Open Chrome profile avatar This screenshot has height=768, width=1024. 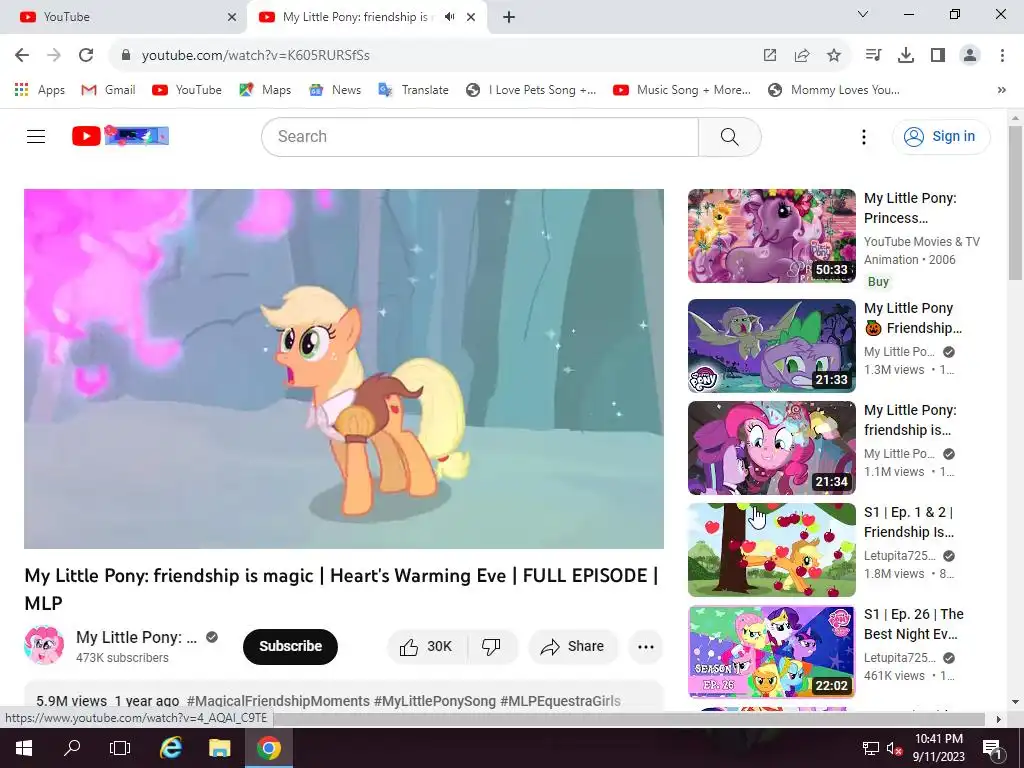tap(970, 56)
